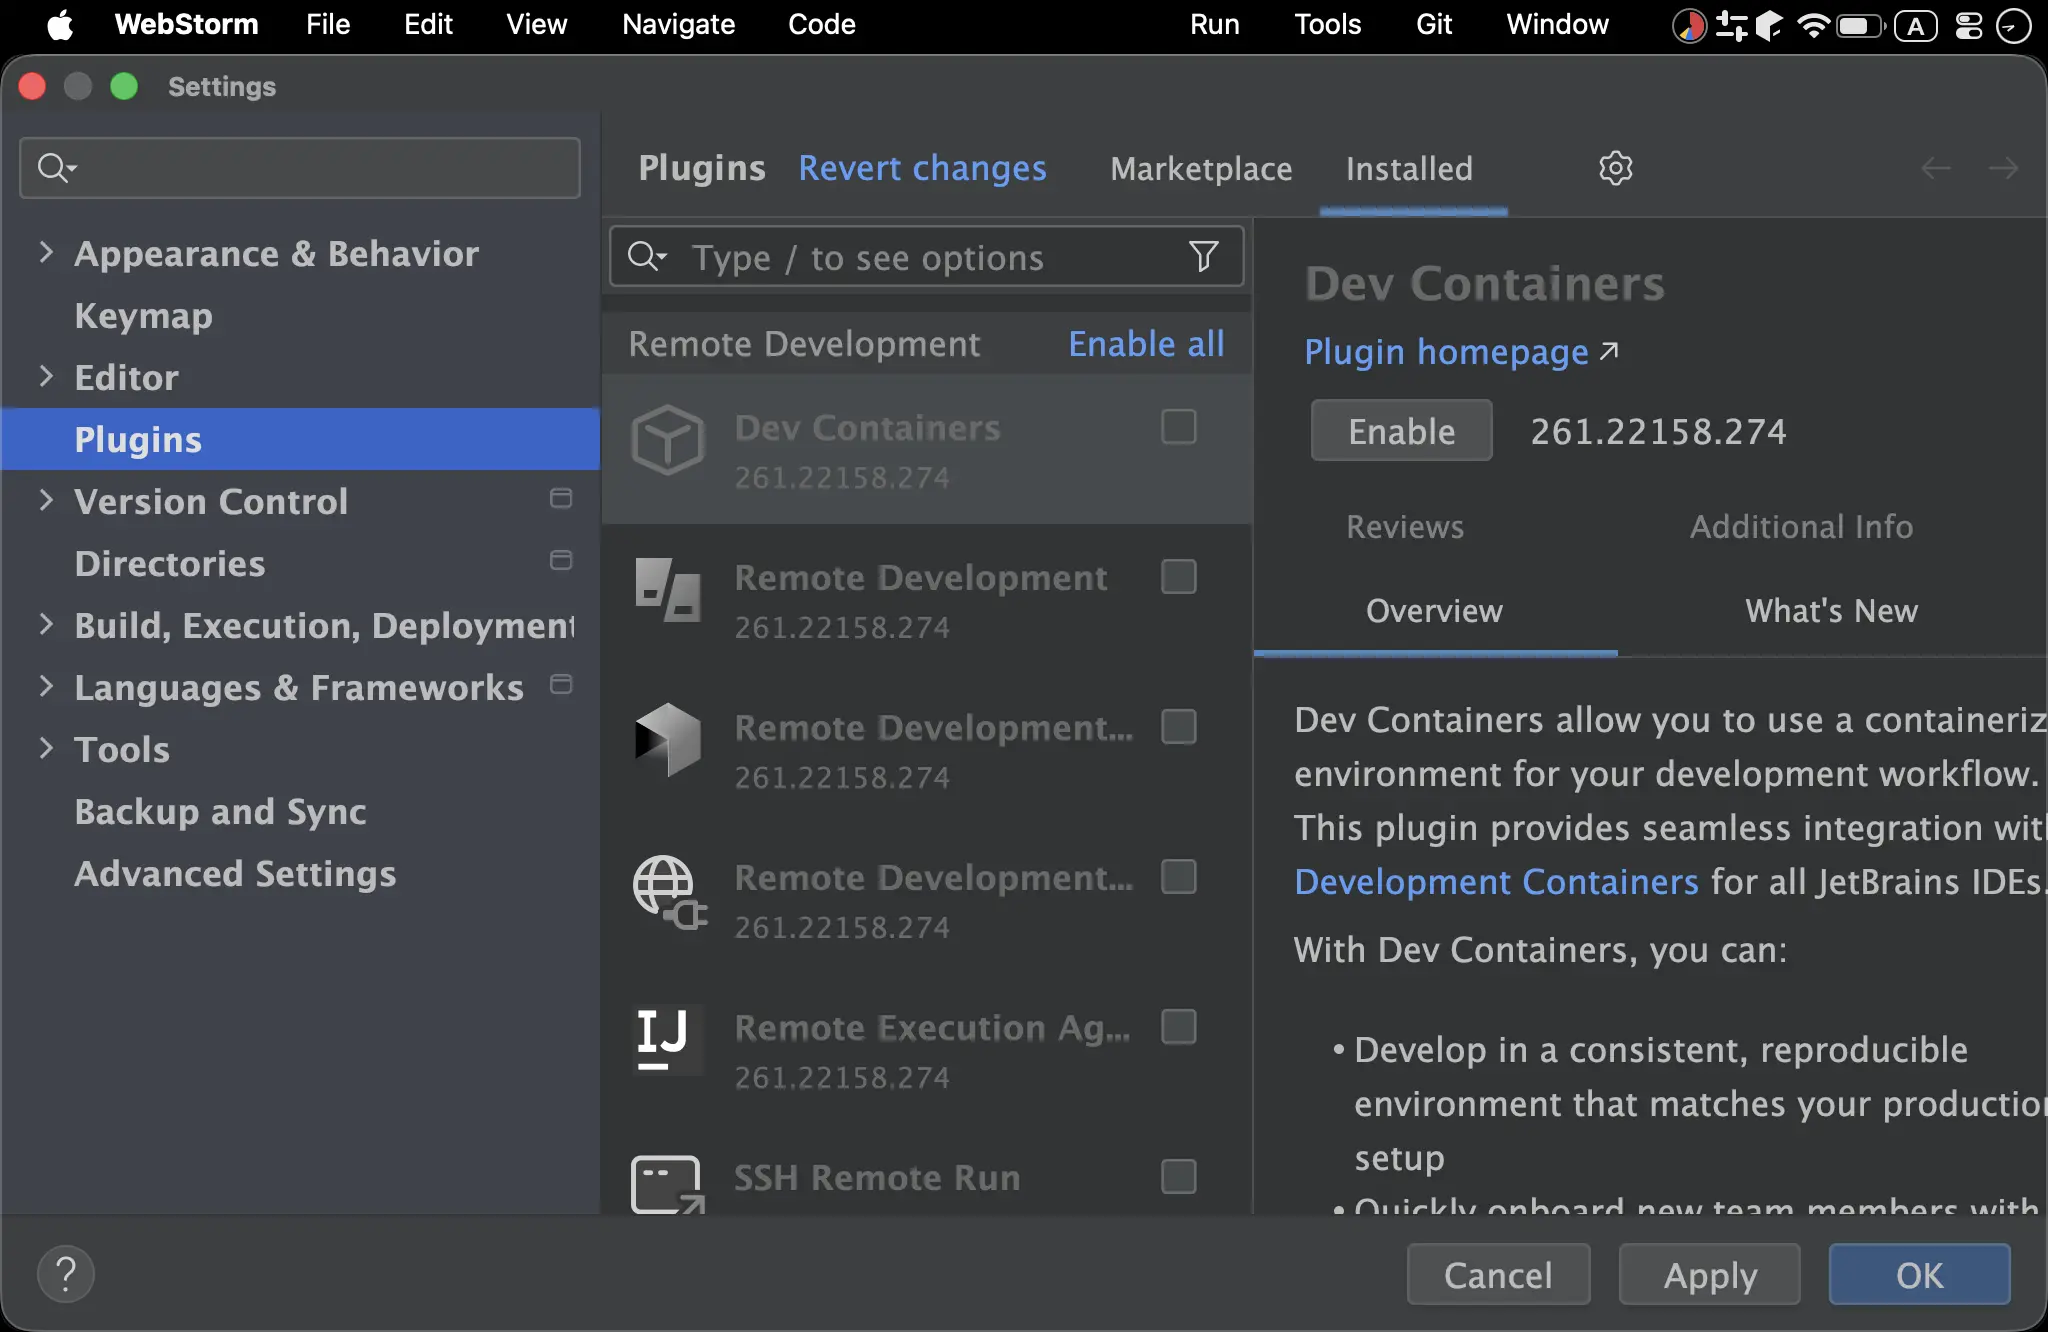Click the Remote Execution Agent IJ icon
The height and width of the screenshot is (1332, 2048).
(x=668, y=1039)
